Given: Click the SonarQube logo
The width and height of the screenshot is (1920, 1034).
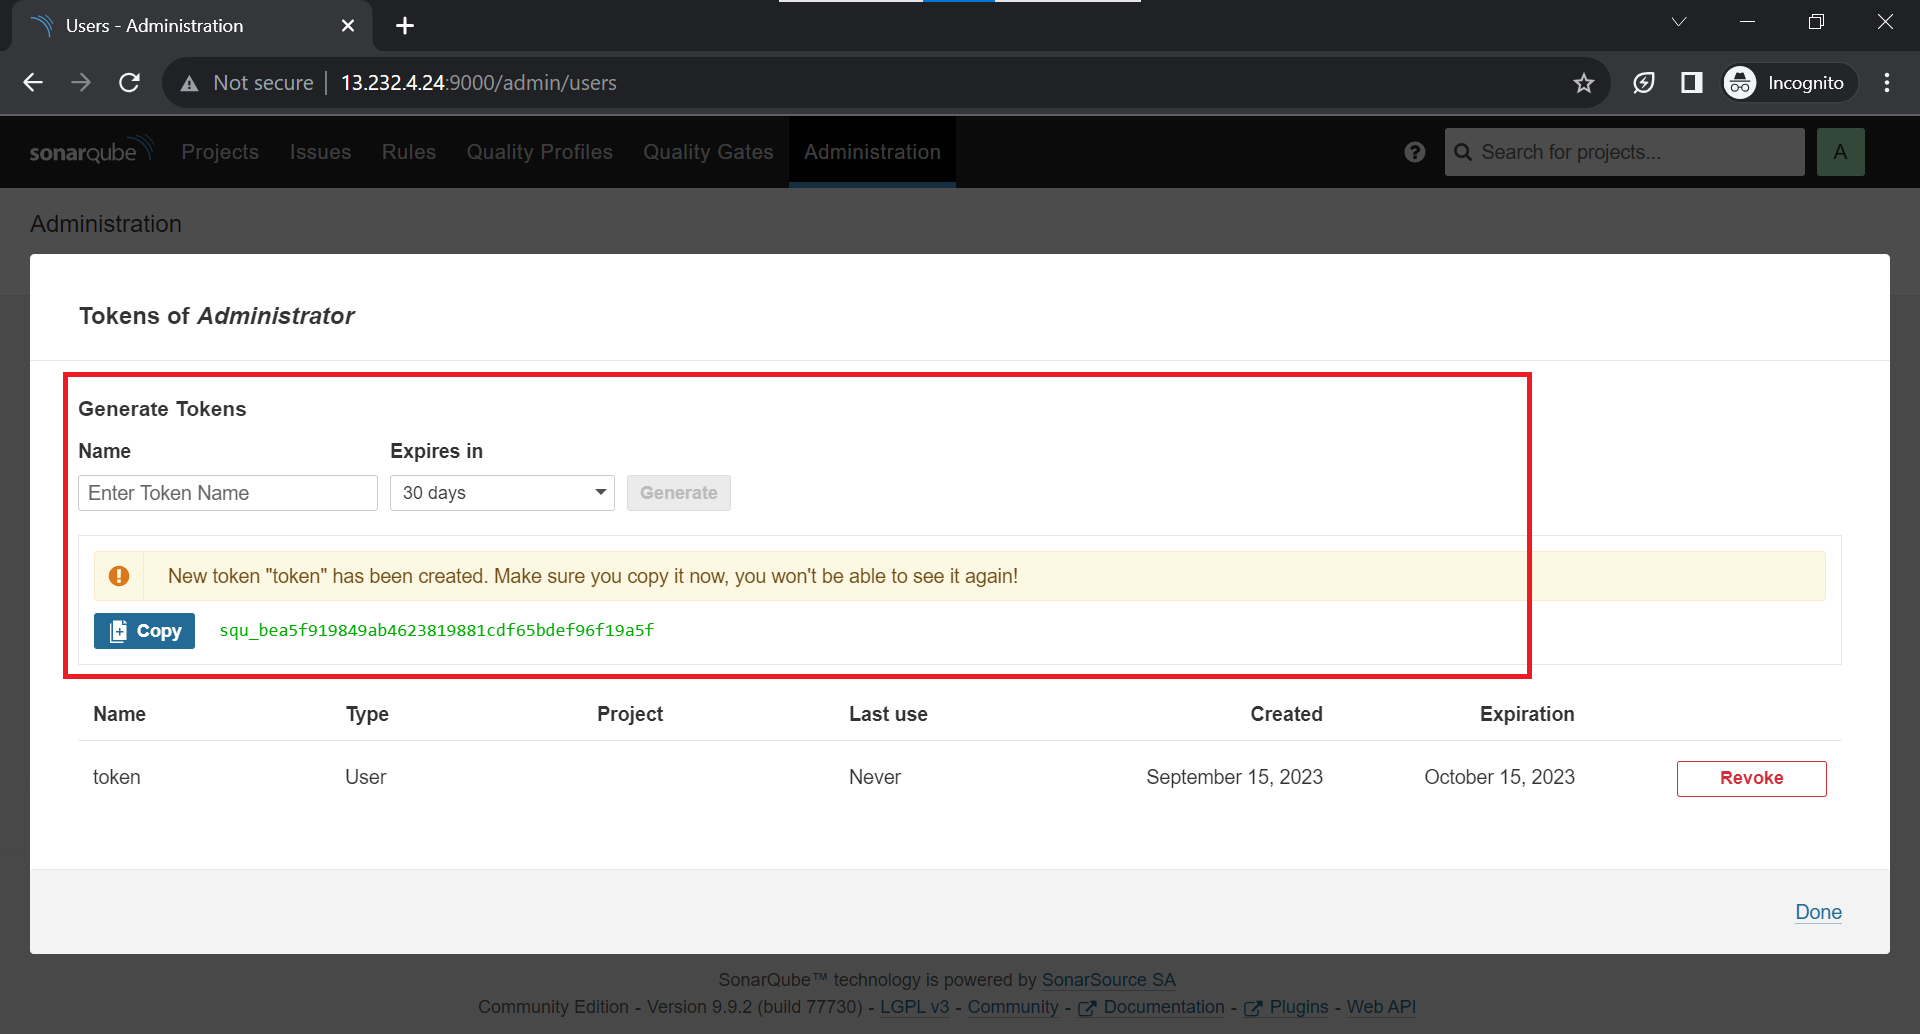Looking at the screenshot, I should coord(90,151).
